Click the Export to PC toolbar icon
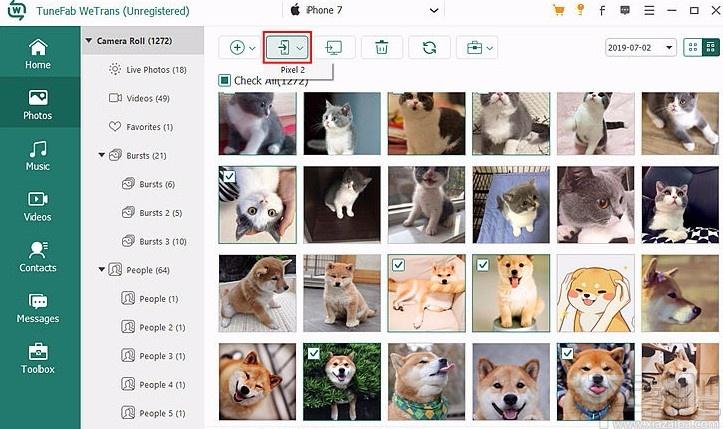Viewport: 723px width, 429px height. (333, 48)
